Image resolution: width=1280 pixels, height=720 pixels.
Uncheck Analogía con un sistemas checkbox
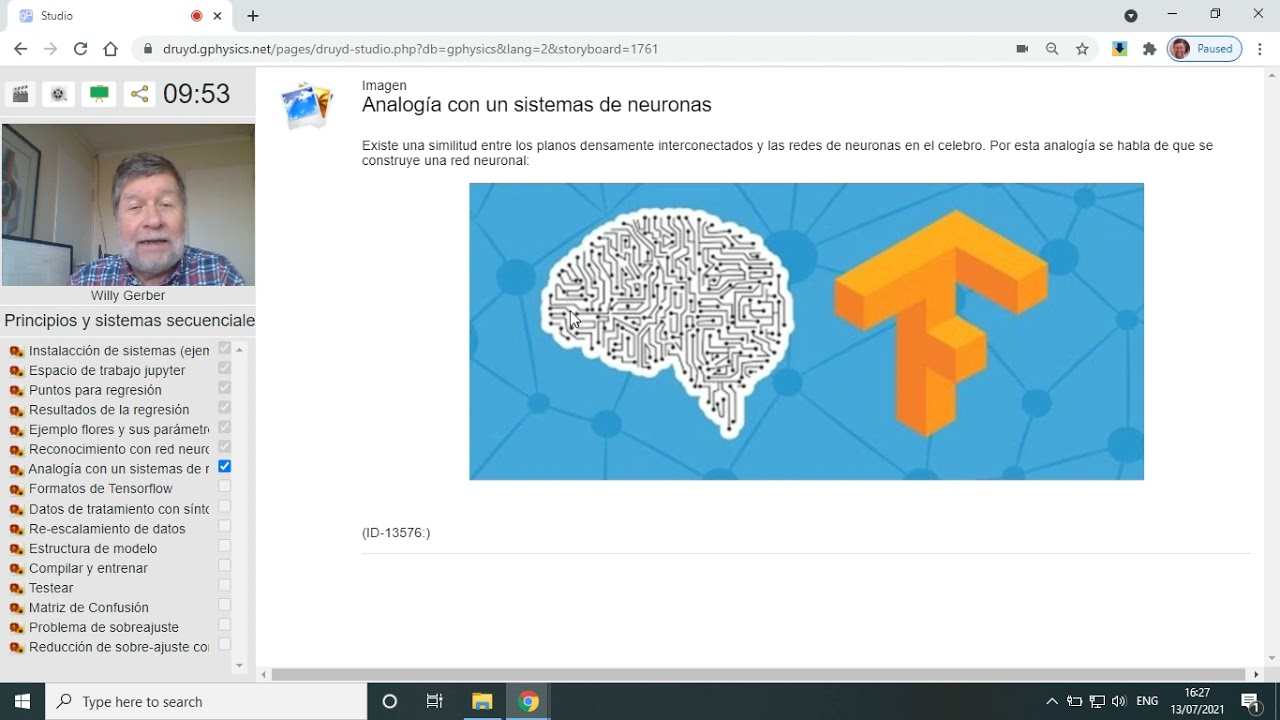[224, 466]
